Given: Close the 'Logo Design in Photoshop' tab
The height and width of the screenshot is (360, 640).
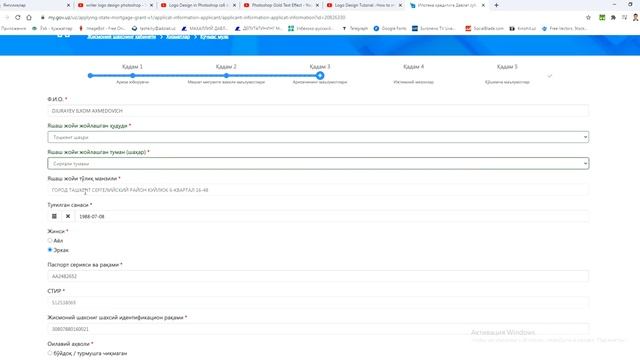Looking at the screenshot, I should pyautogui.click(x=234, y=5).
